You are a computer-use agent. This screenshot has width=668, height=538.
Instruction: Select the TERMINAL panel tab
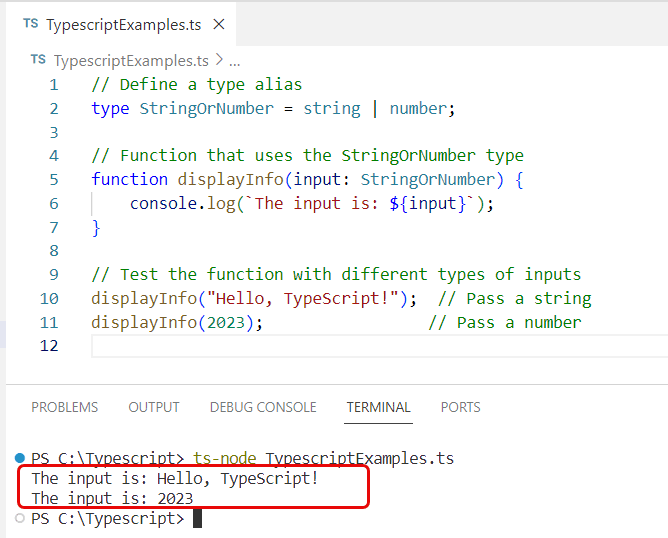coord(378,407)
